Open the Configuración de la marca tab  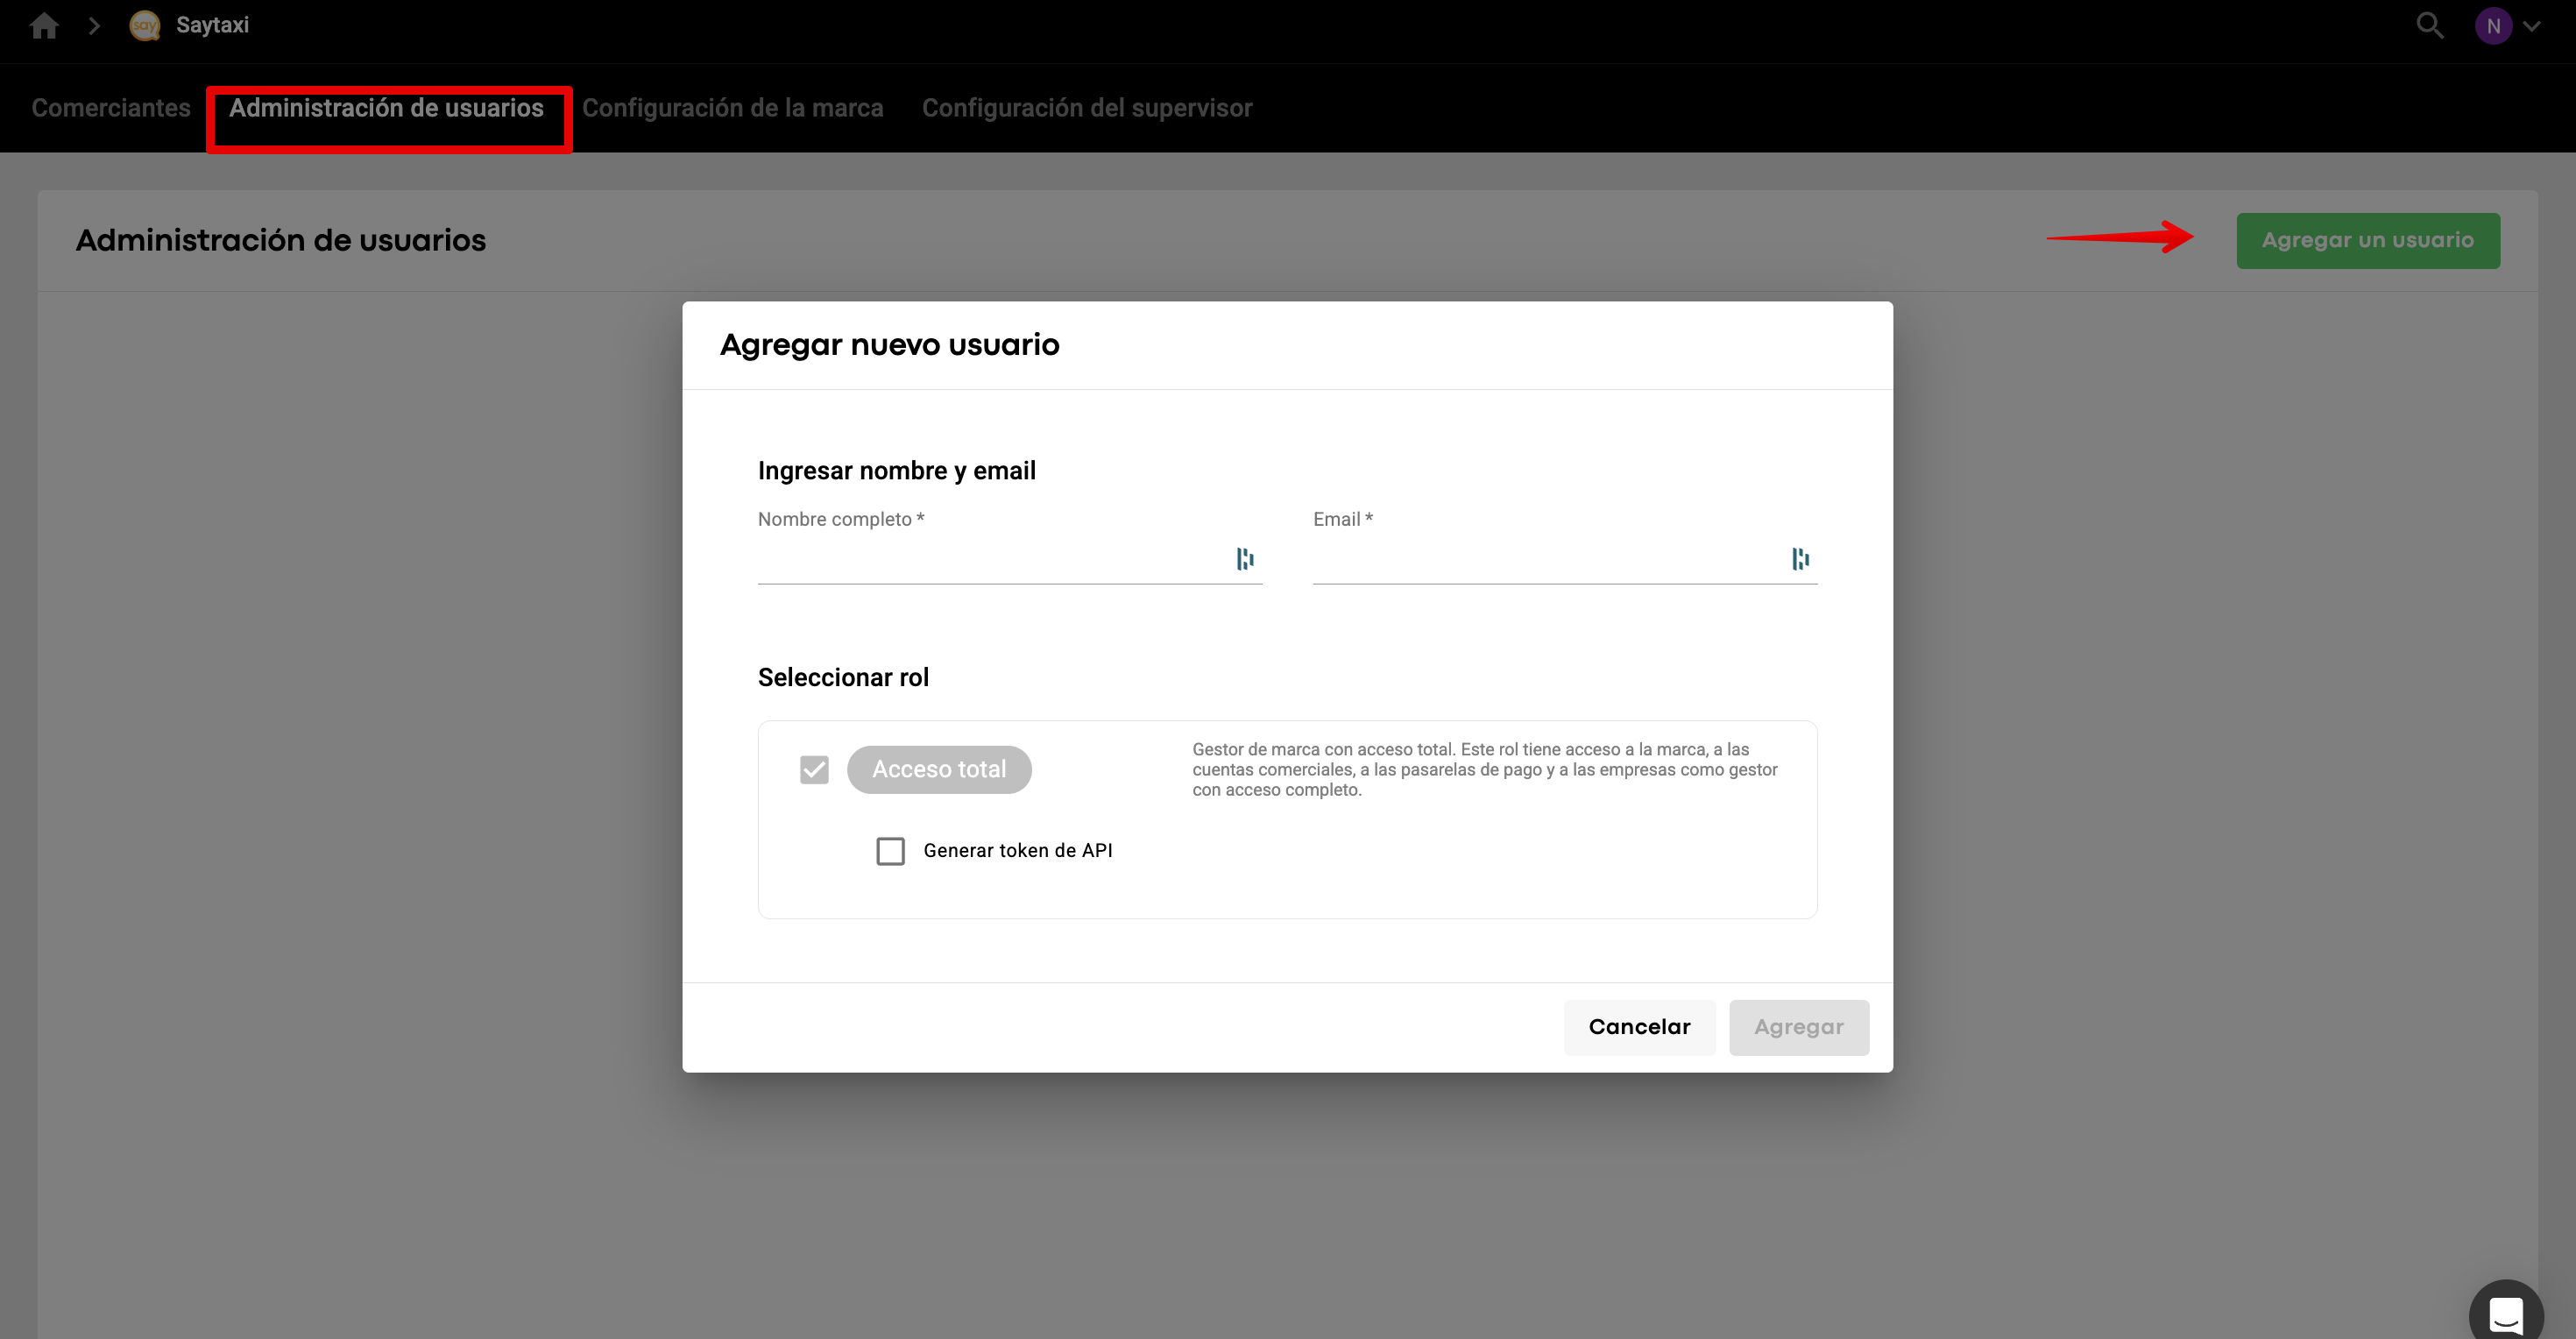(732, 108)
